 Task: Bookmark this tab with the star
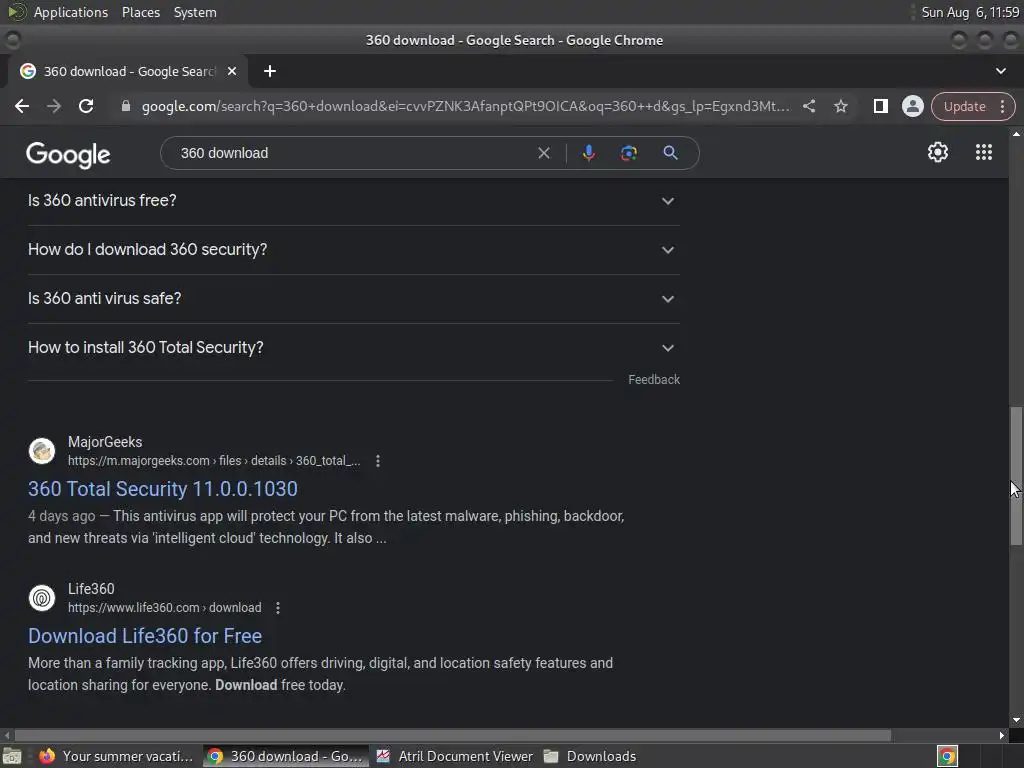(x=840, y=106)
